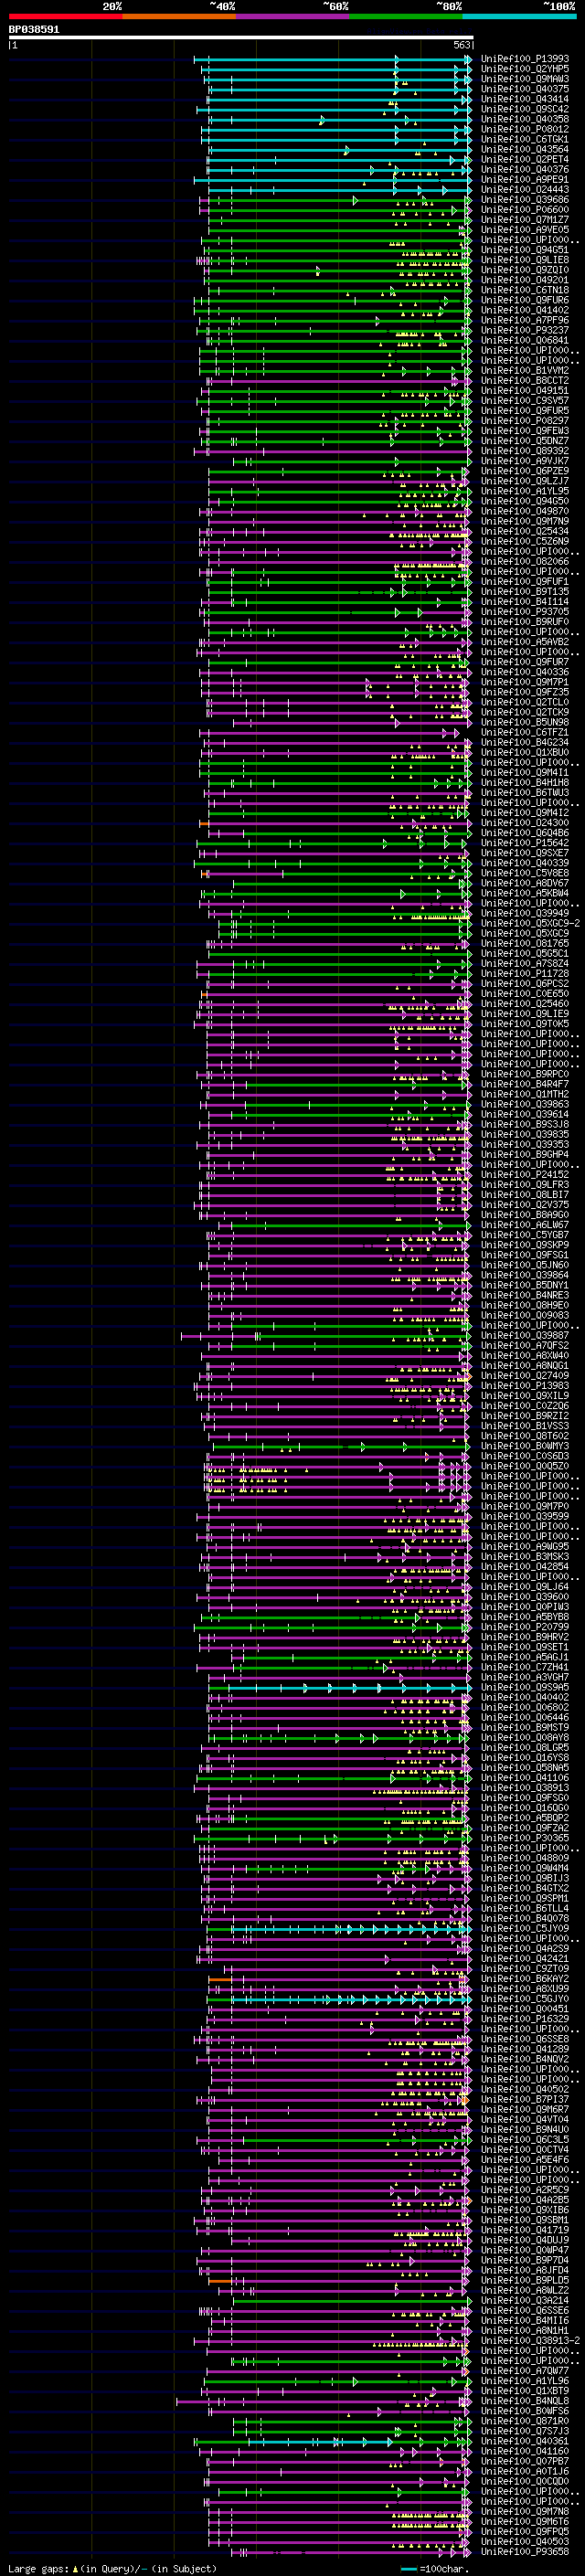585x2576 pixels.
Task: Click the purple ~60% identity legend segment
Action: 292,16
